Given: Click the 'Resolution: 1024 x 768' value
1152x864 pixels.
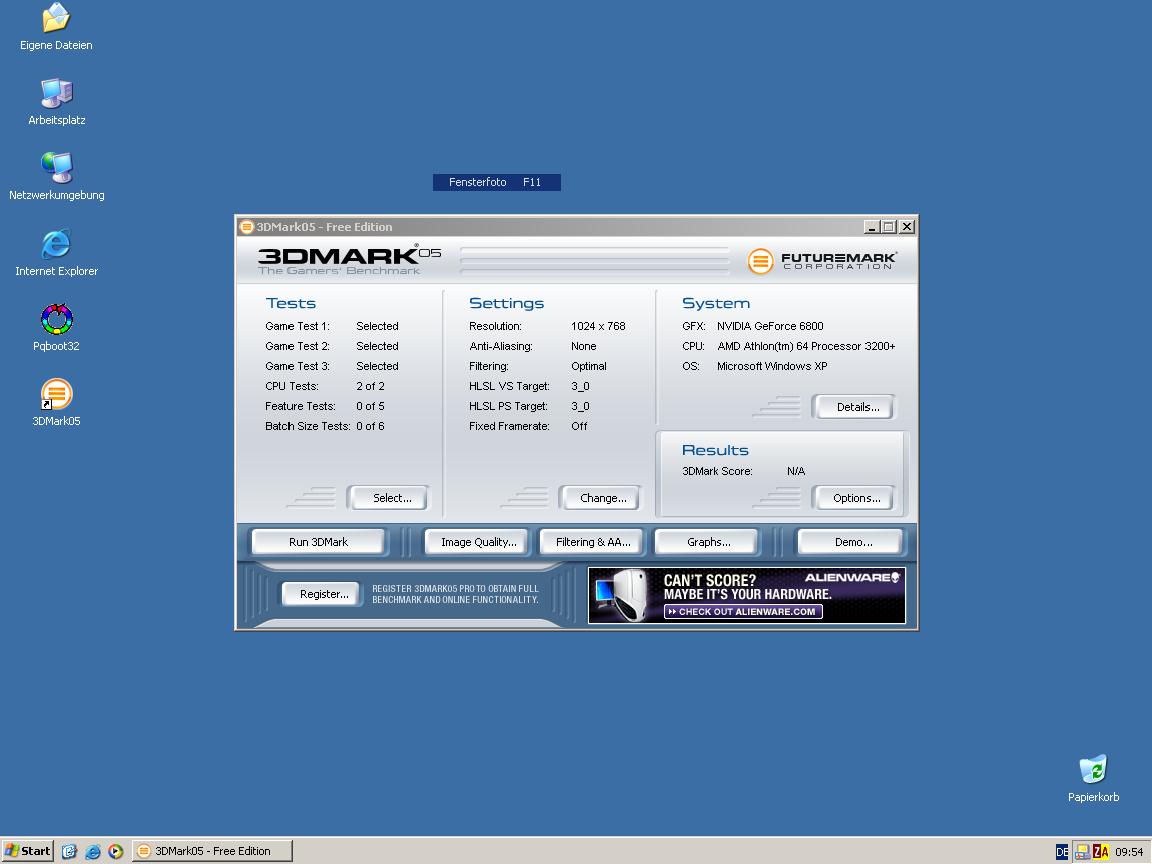Looking at the screenshot, I should (x=598, y=325).
